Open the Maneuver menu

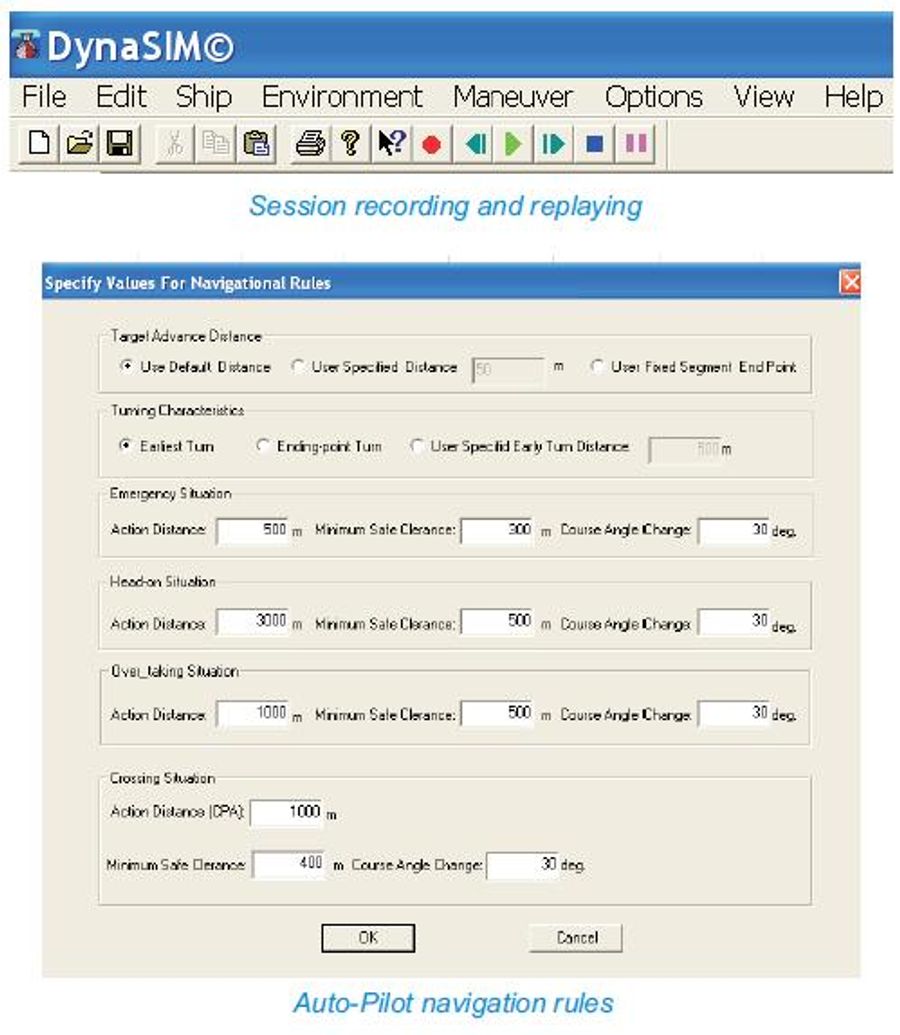coord(512,97)
